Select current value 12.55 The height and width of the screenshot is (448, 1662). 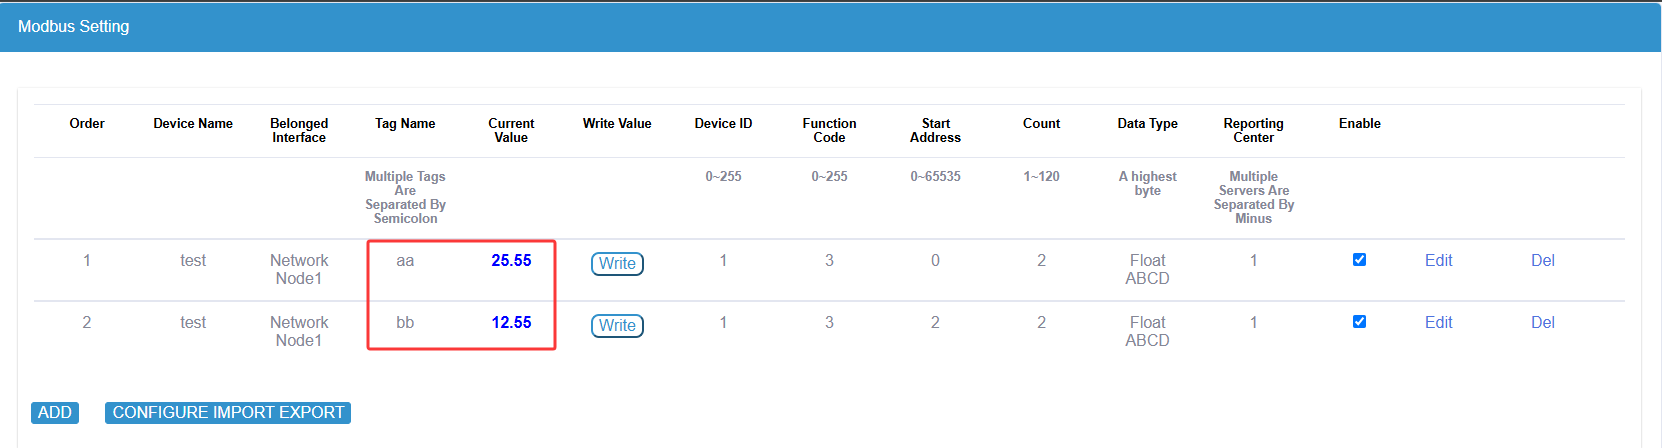pos(511,322)
